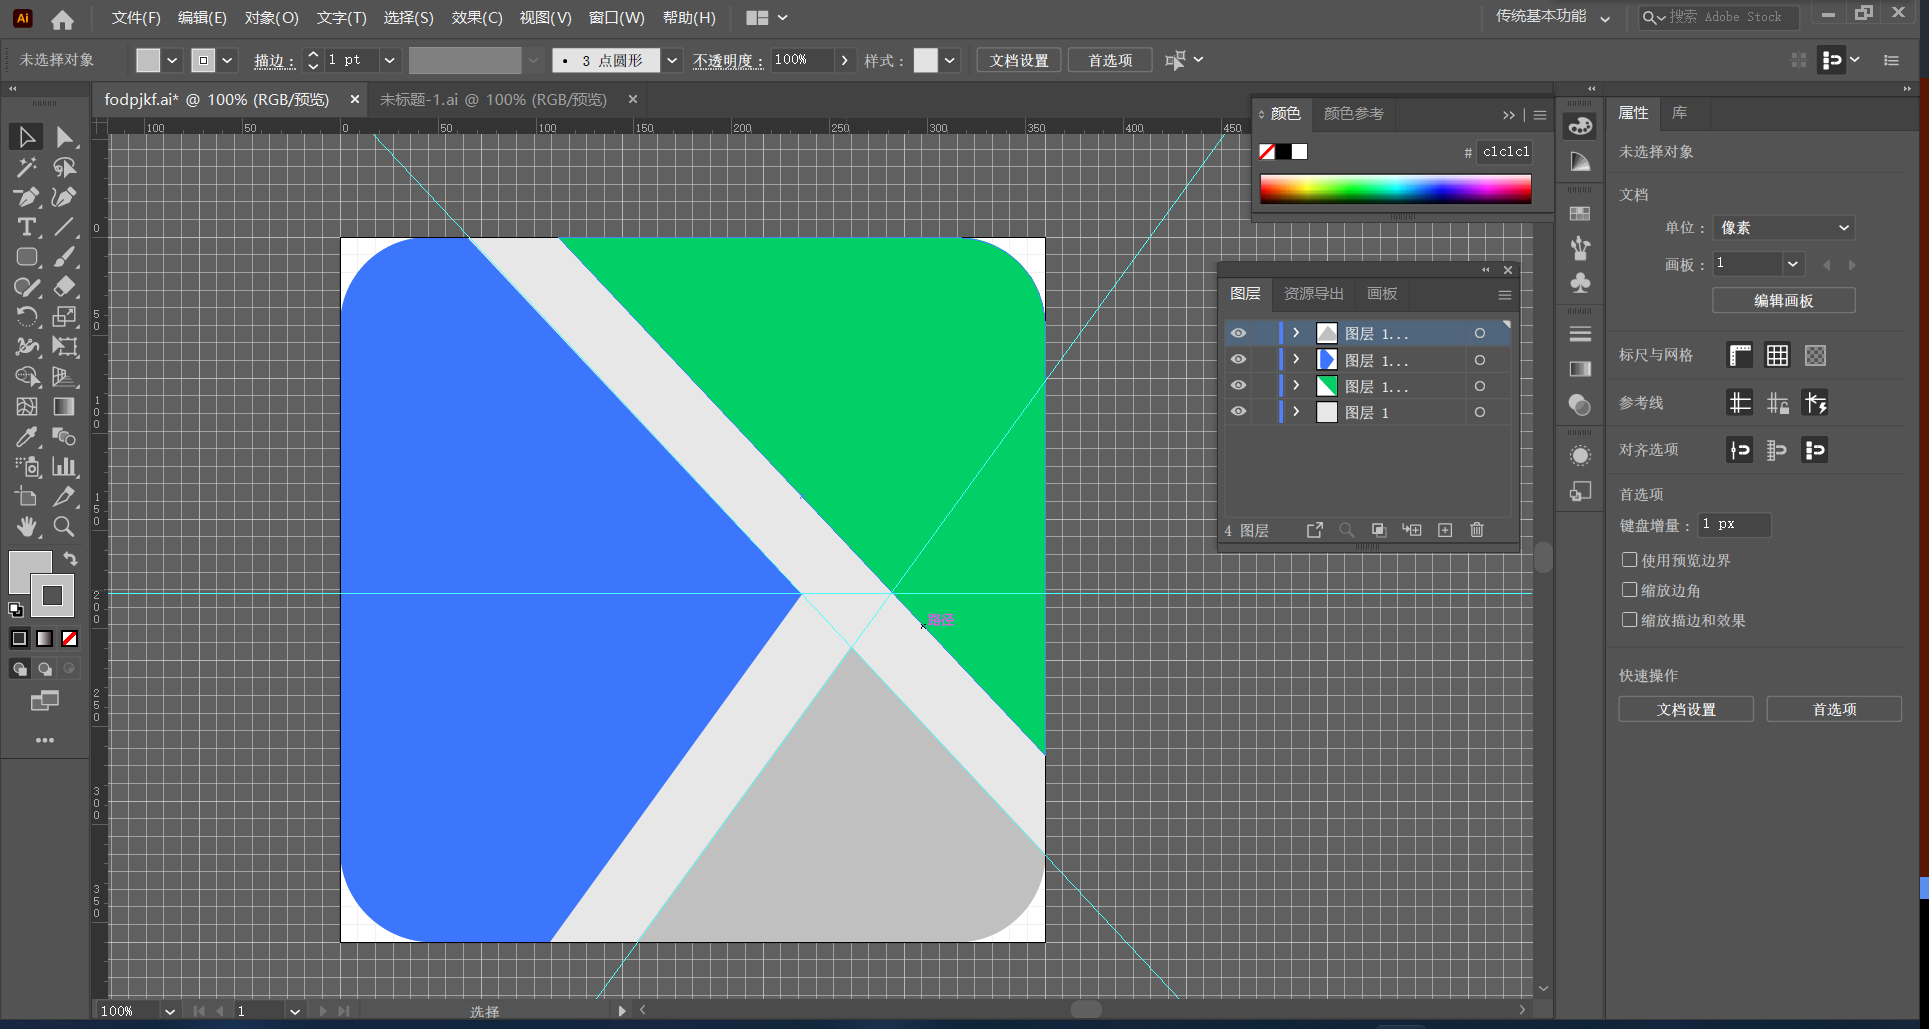This screenshot has height=1029, width=1929.
Task: Click hex color field c1c1c1
Action: click(x=1505, y=152)
